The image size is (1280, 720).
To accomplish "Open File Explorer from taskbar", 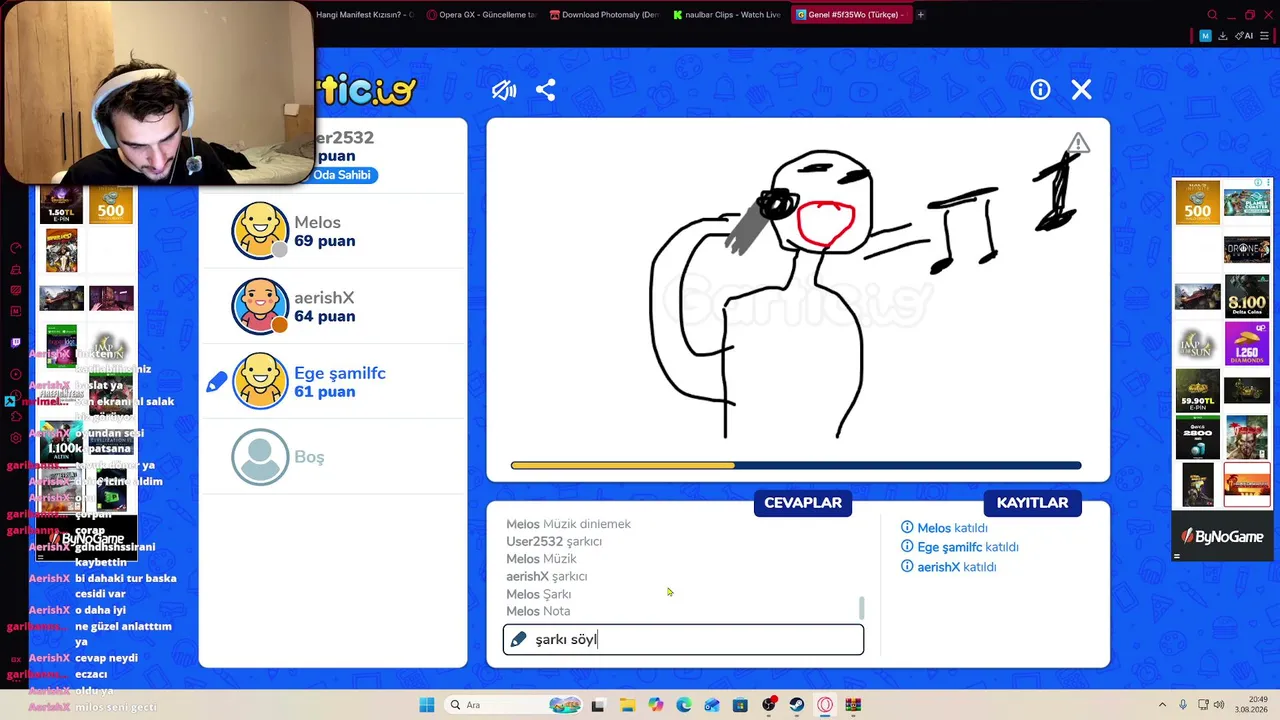I will point(627,705).
